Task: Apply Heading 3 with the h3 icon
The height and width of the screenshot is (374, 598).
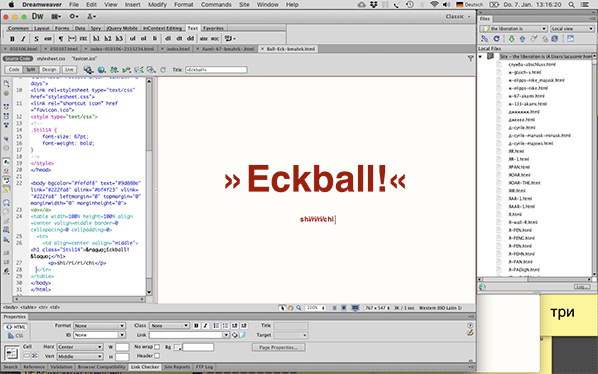Action: click(119, 39)
